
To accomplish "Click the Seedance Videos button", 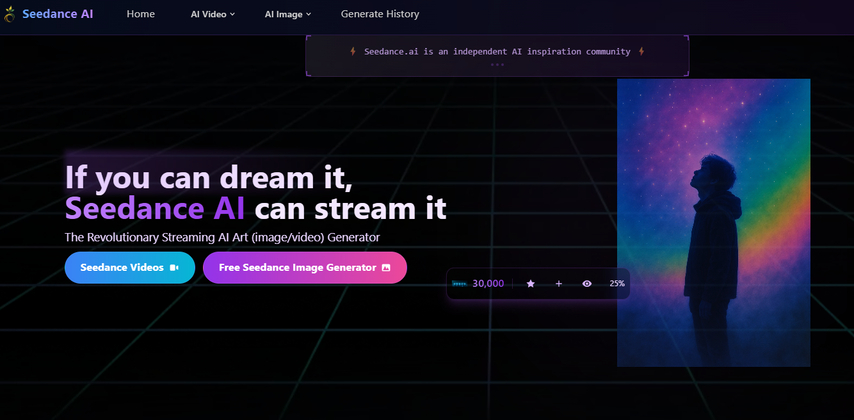I will [130, 267].
